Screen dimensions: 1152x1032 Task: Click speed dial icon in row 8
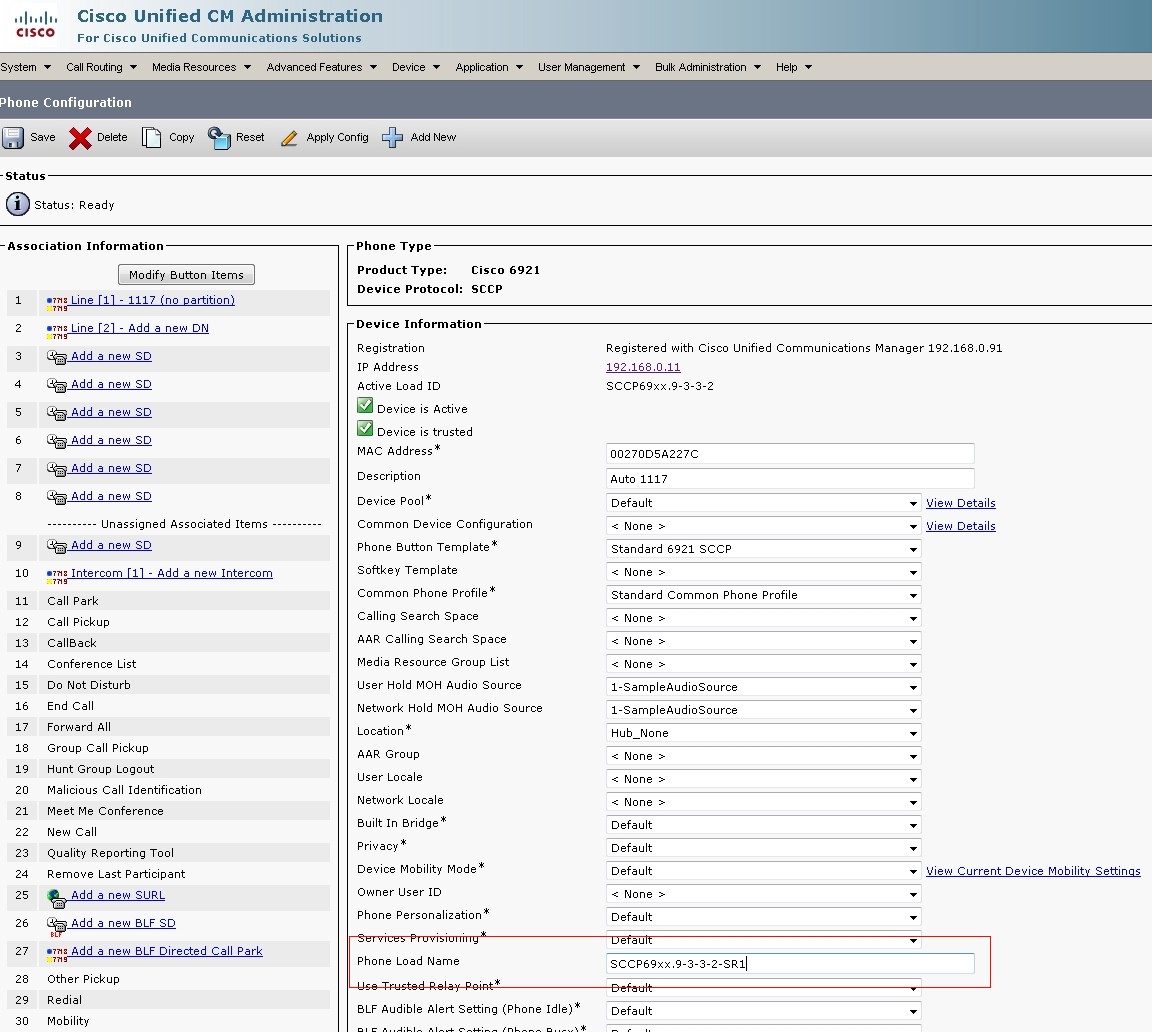(x=57, y=497)
